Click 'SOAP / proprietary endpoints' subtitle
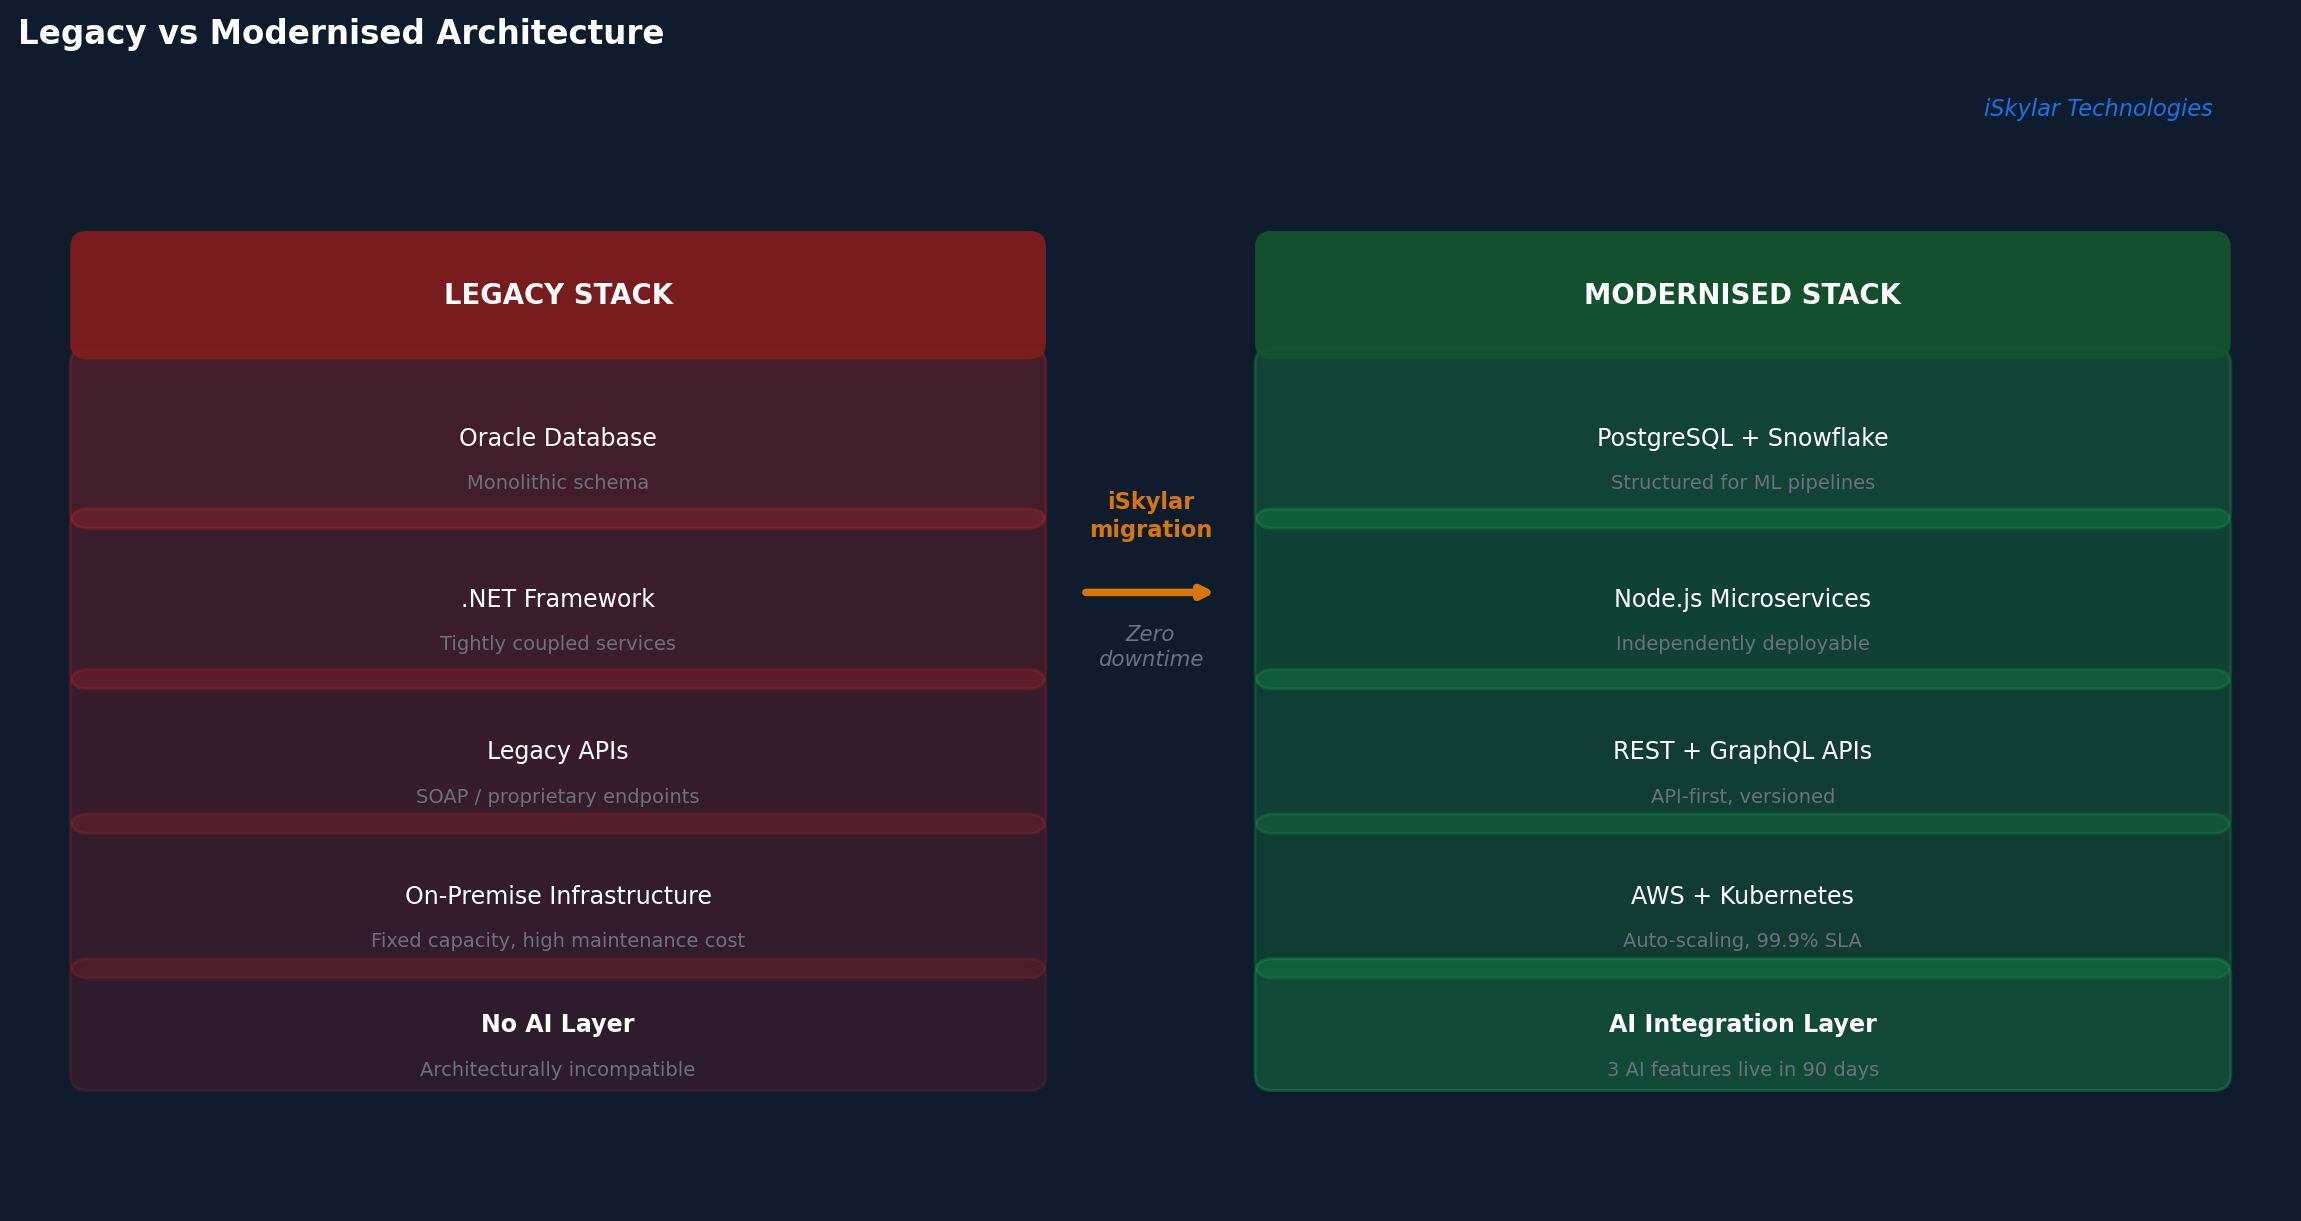 pyautogui.click(x=558, y=797)
